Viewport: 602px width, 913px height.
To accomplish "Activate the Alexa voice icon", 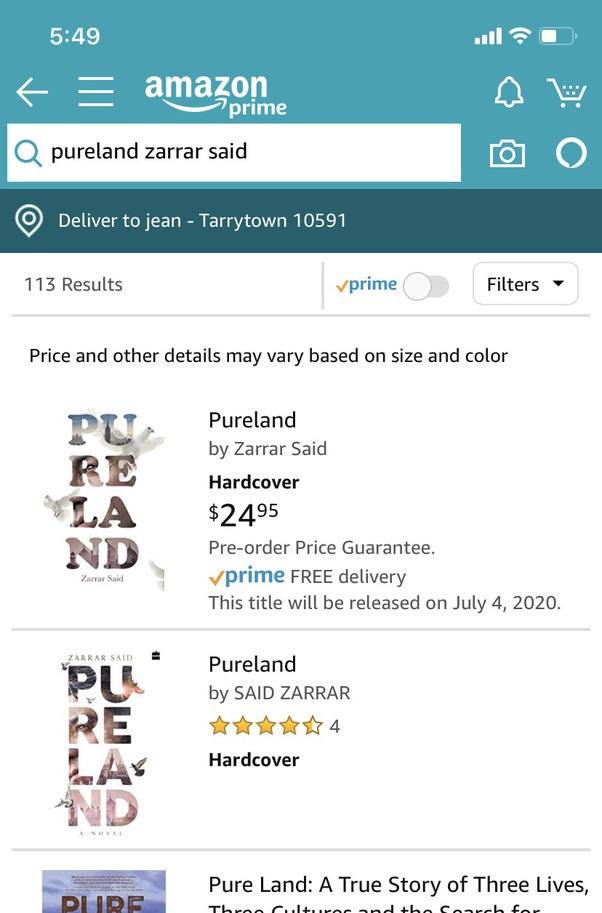I will tap(571, 153).
